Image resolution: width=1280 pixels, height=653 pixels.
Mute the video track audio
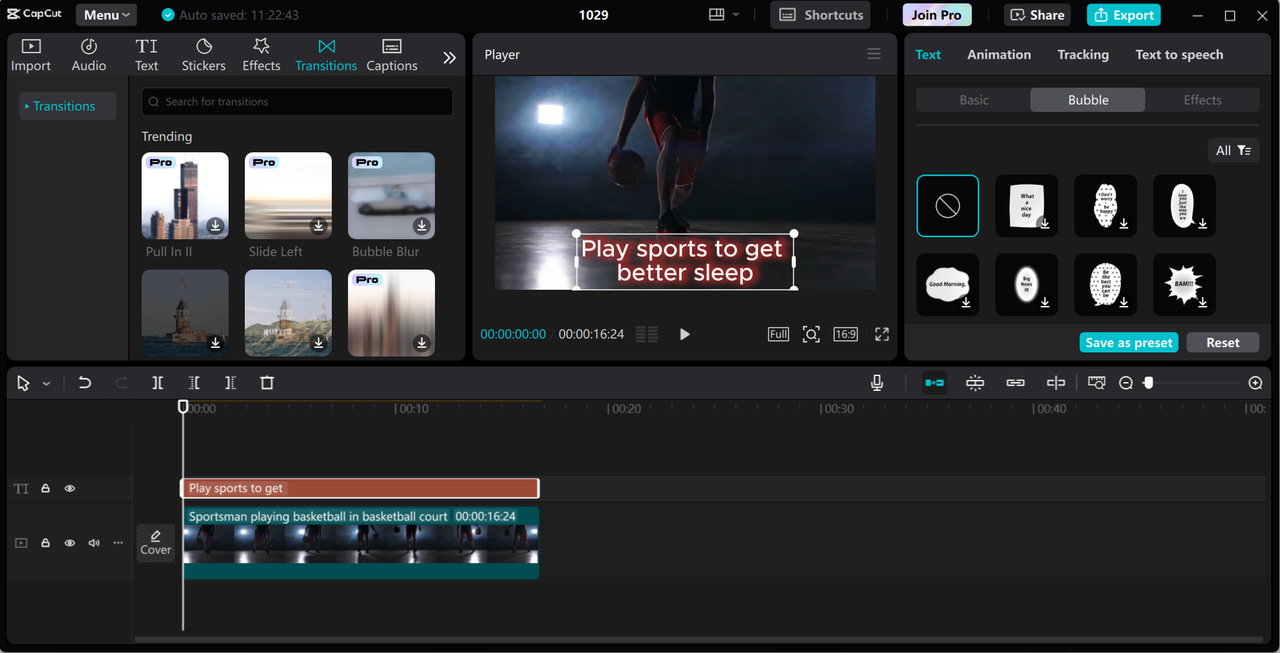point(94,543)
